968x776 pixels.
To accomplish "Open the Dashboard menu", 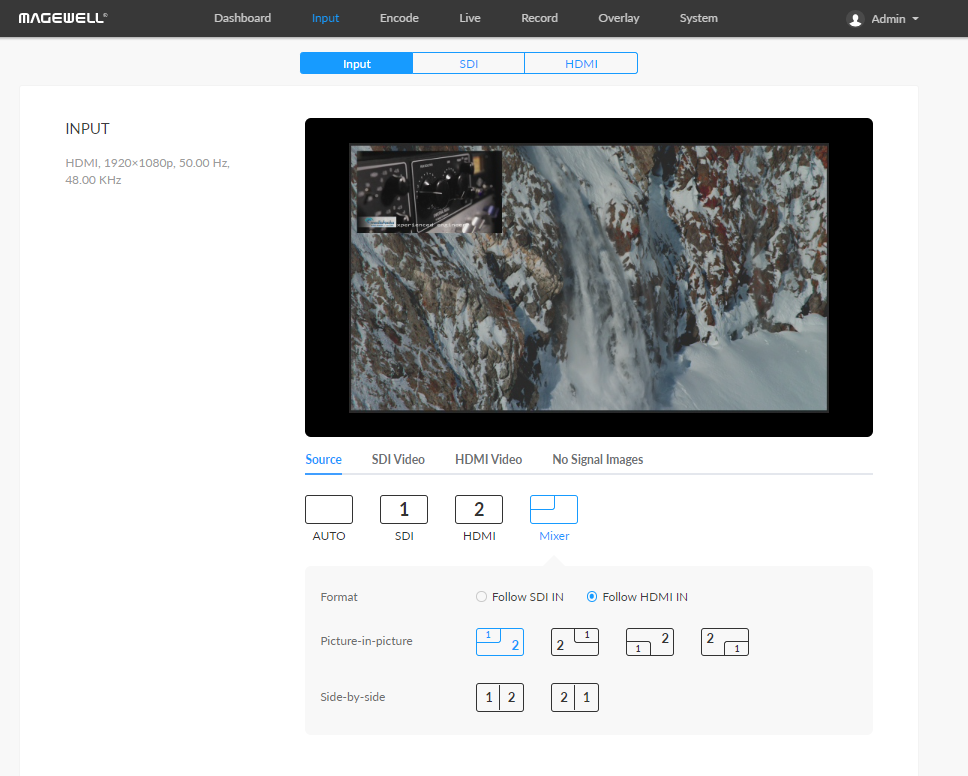I will (243, 18).
